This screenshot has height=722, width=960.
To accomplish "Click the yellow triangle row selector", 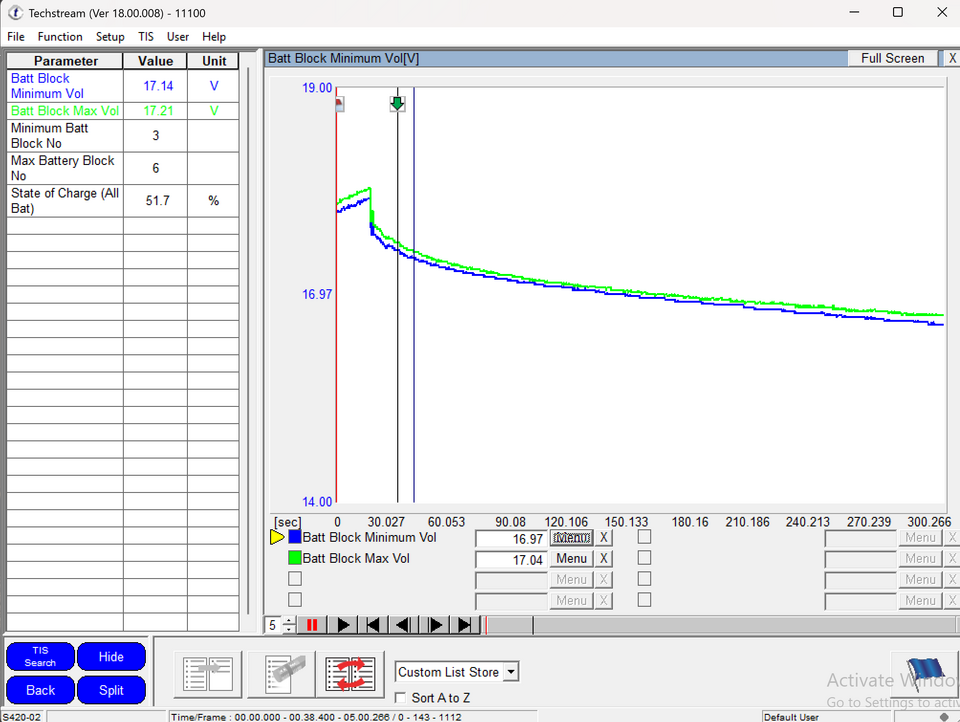I will [x=277, y=538].
